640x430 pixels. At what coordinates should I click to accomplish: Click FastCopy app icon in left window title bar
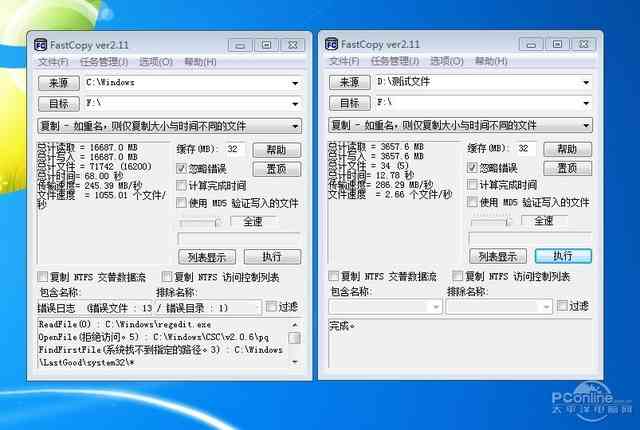click(x=40, y=45)
